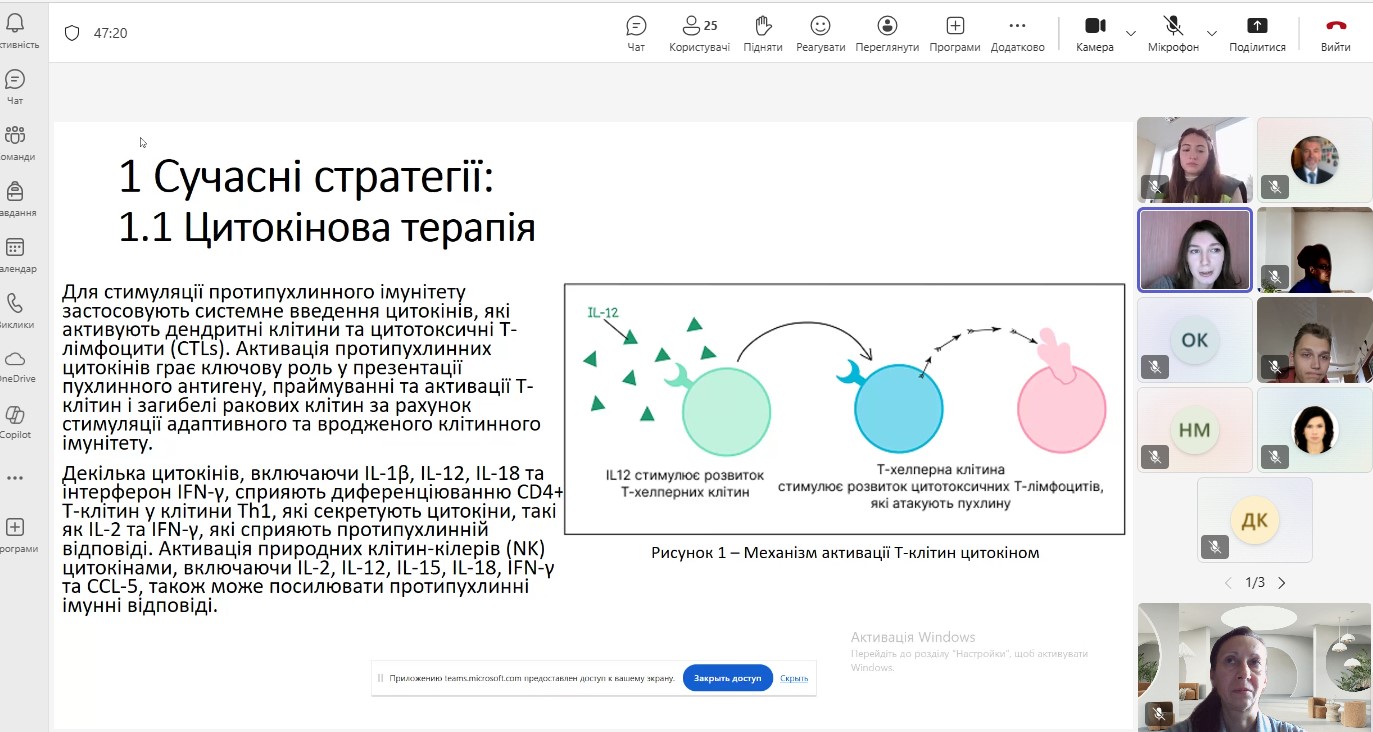Expand the microphone options dropdown arrow
The height and width of the screenshot is (732, 1373).
click(x=1212, y=33)
